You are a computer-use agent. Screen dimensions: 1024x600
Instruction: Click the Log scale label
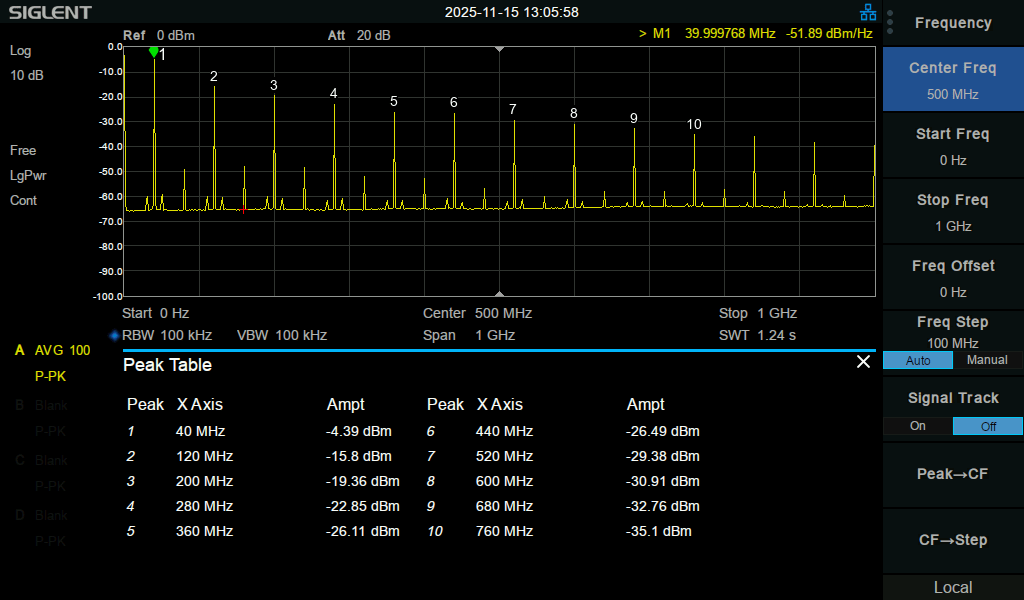[20, 51]
